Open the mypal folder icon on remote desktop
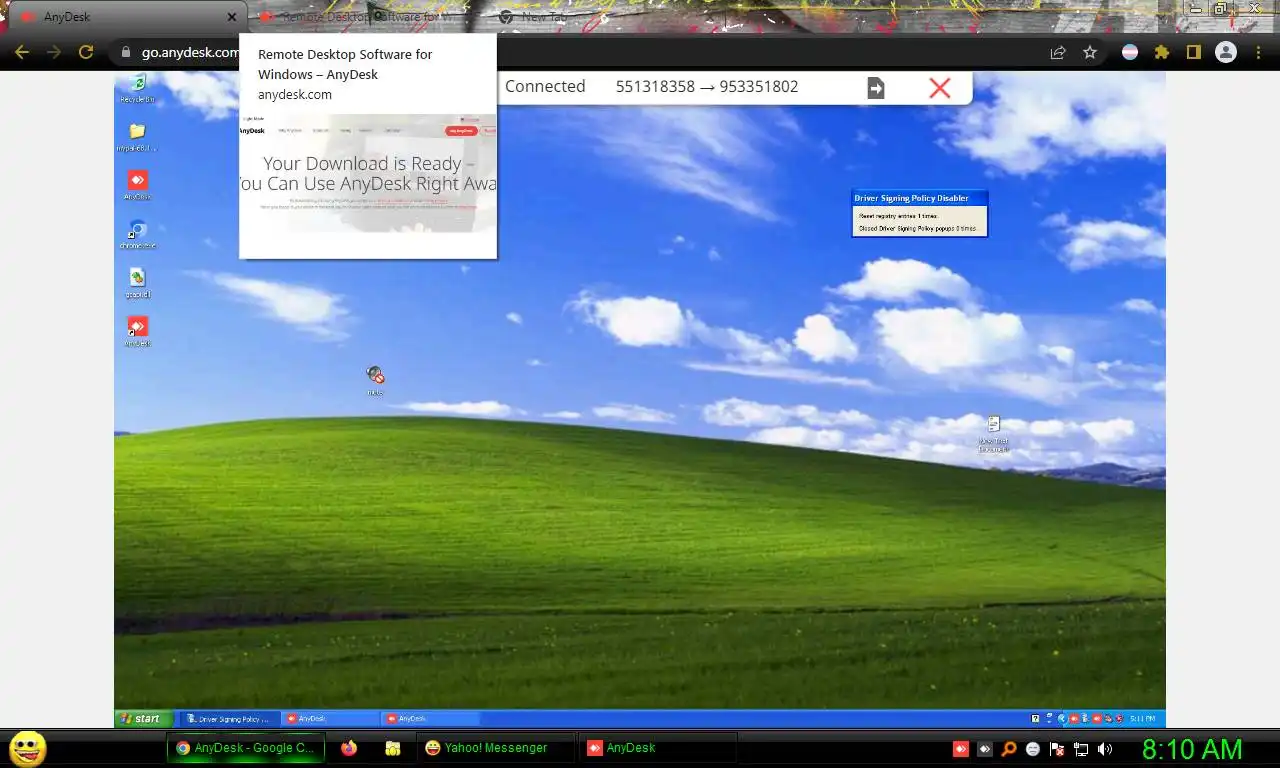 coord(137,137)
